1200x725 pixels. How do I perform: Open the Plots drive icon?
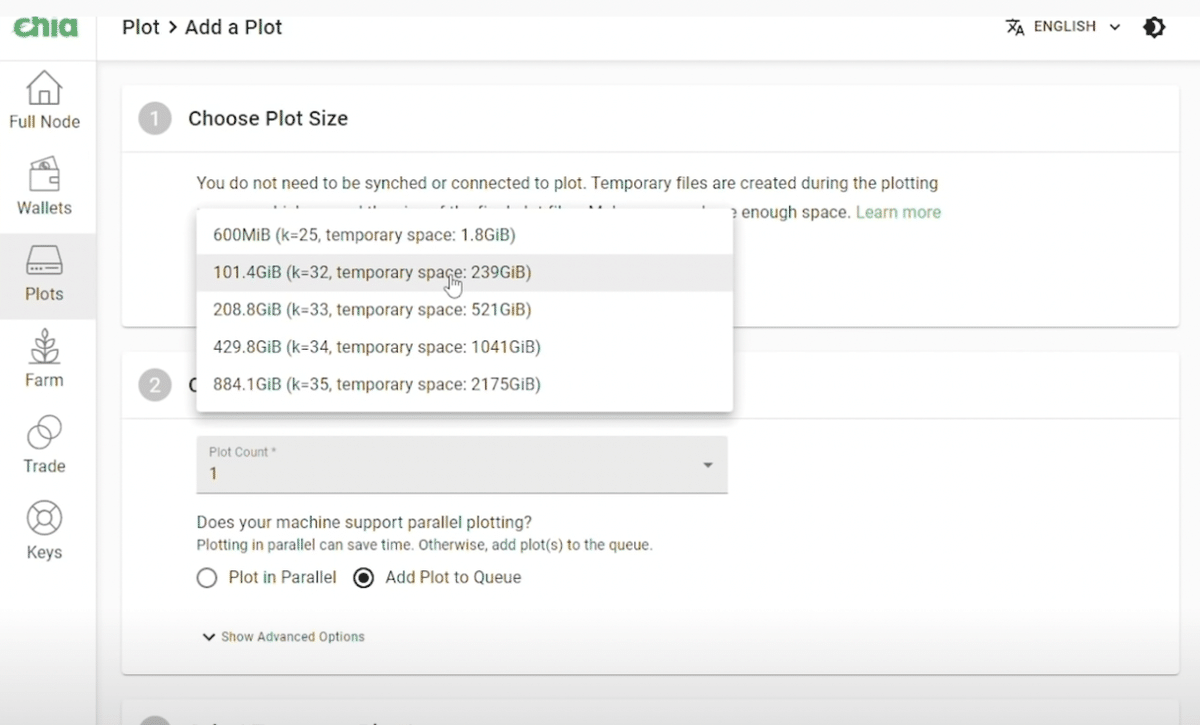44,261
